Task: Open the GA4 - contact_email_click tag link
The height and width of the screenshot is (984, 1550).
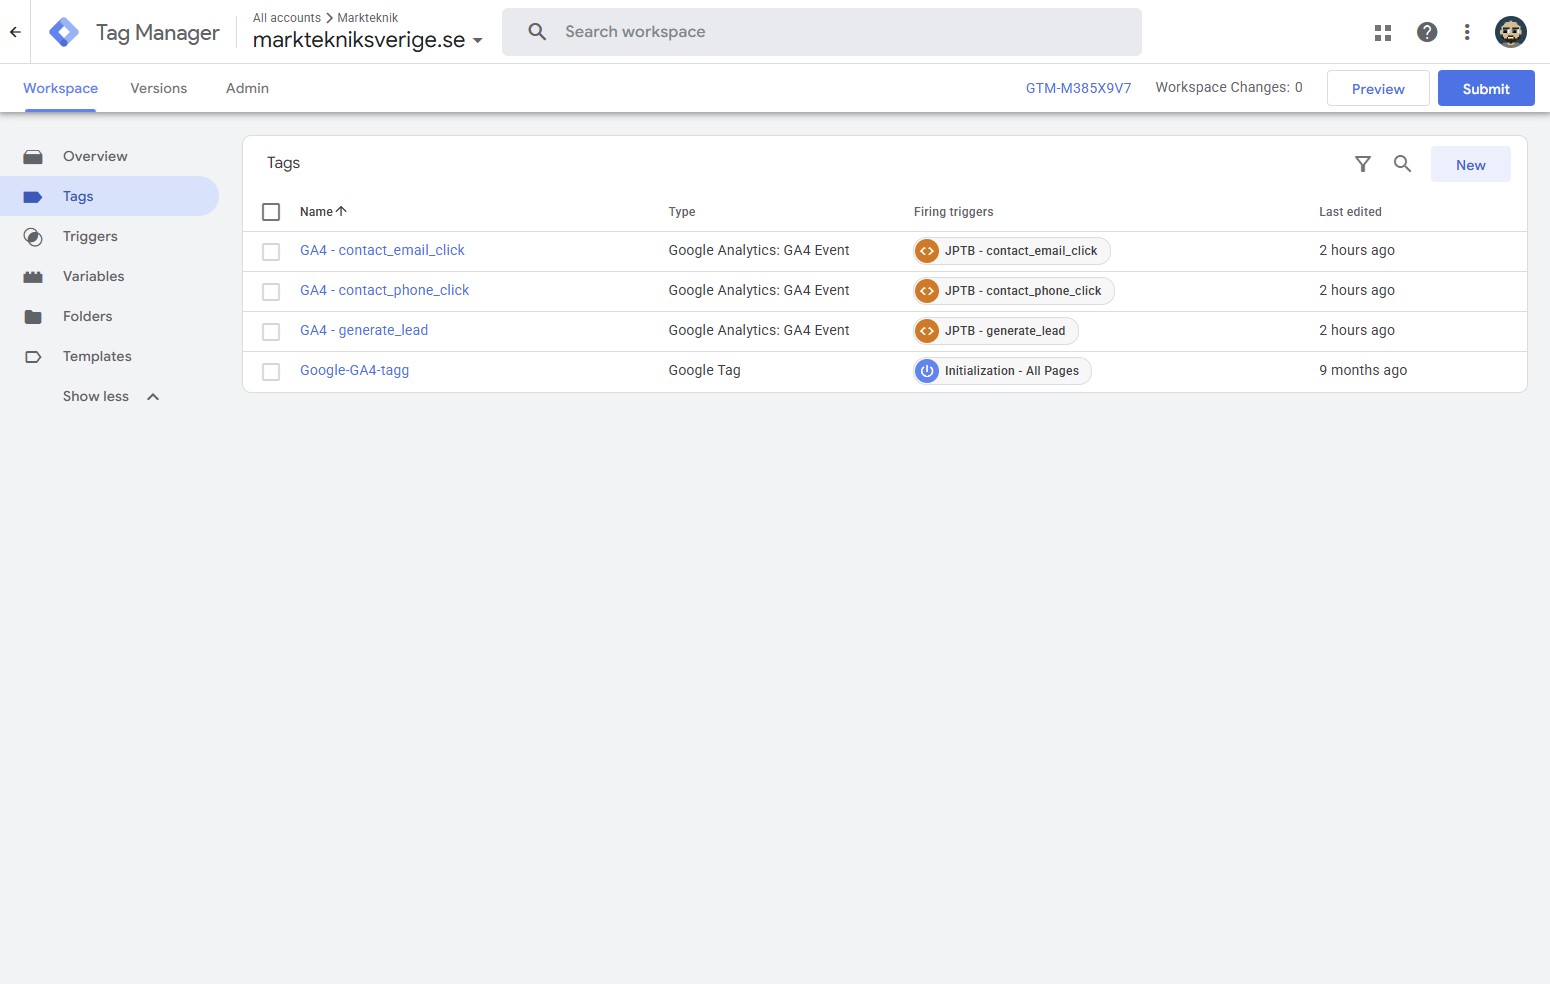Action: [x=382, y=250]
